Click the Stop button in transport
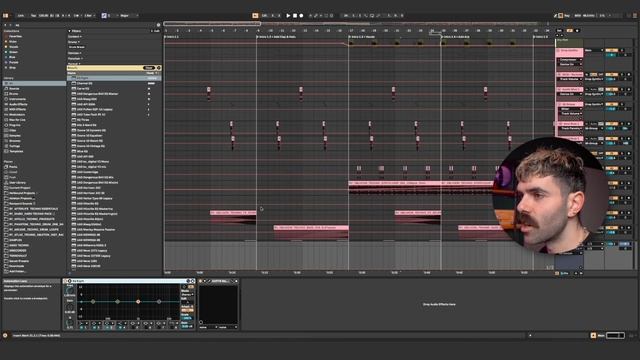This screenshot has width=640, height=360. pyautogui.click(x=295, y=16)
